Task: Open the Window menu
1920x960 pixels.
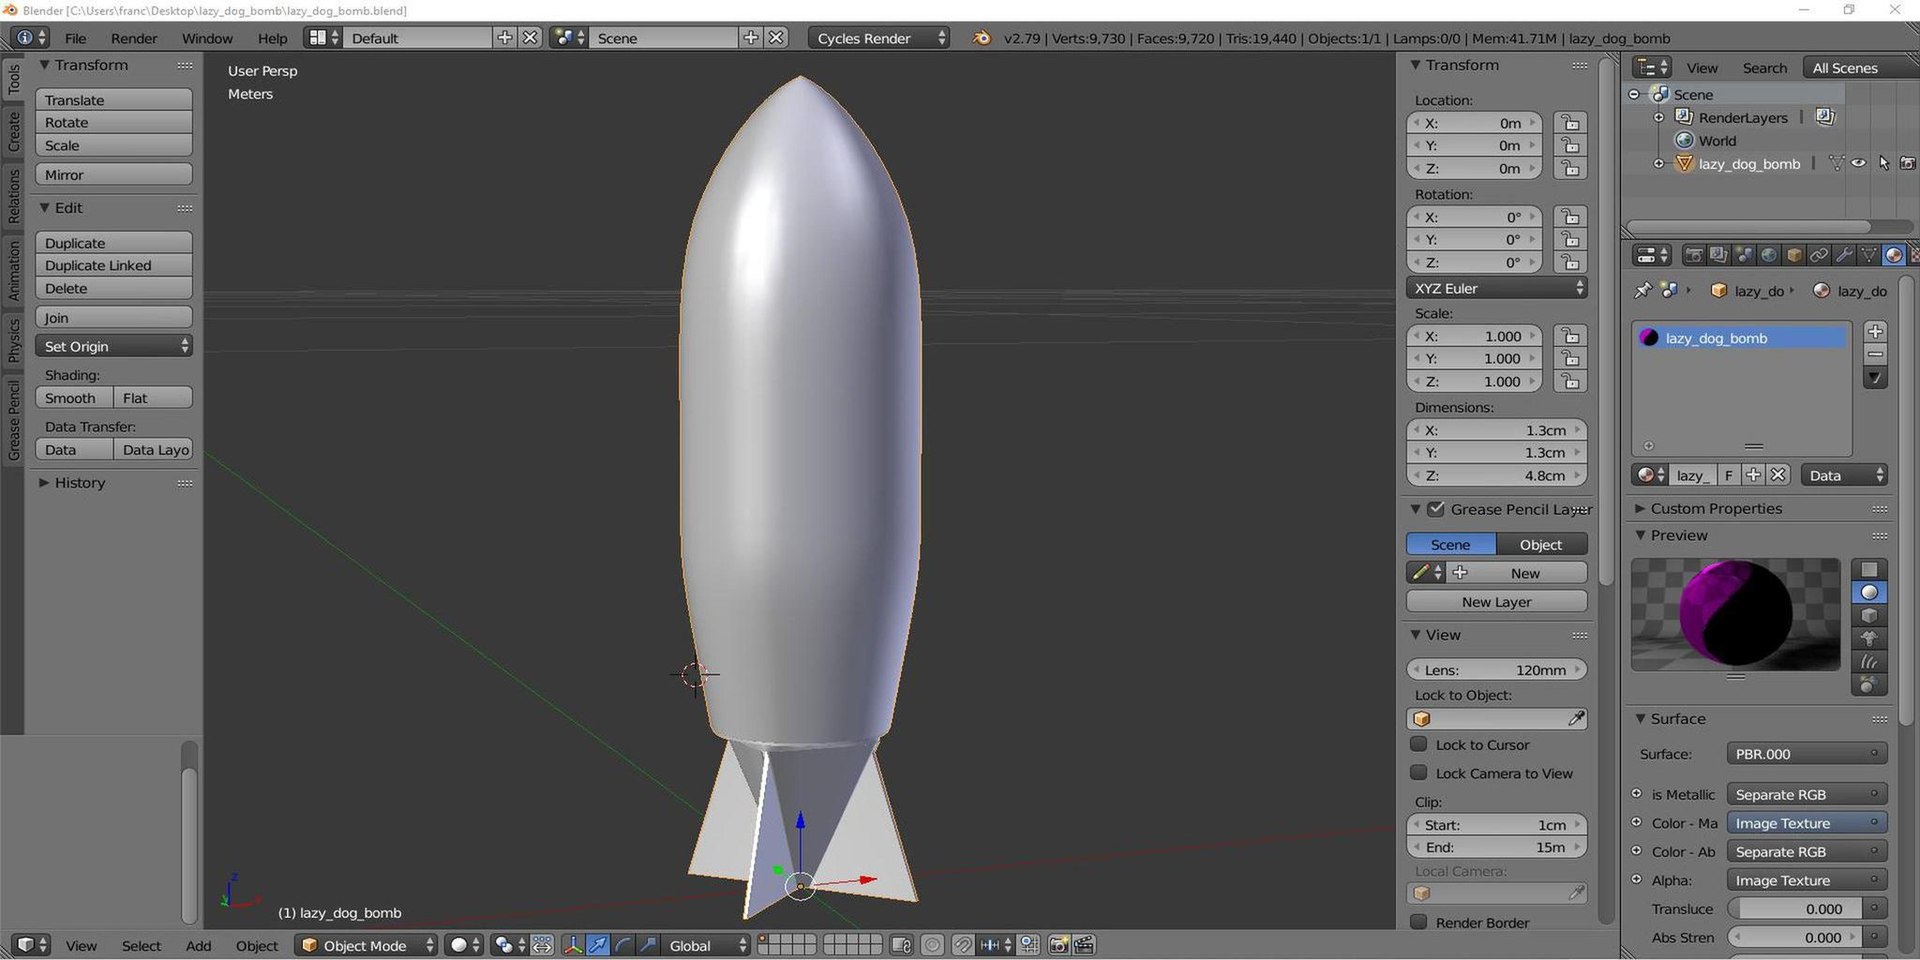Action: [x=207, y=38]
